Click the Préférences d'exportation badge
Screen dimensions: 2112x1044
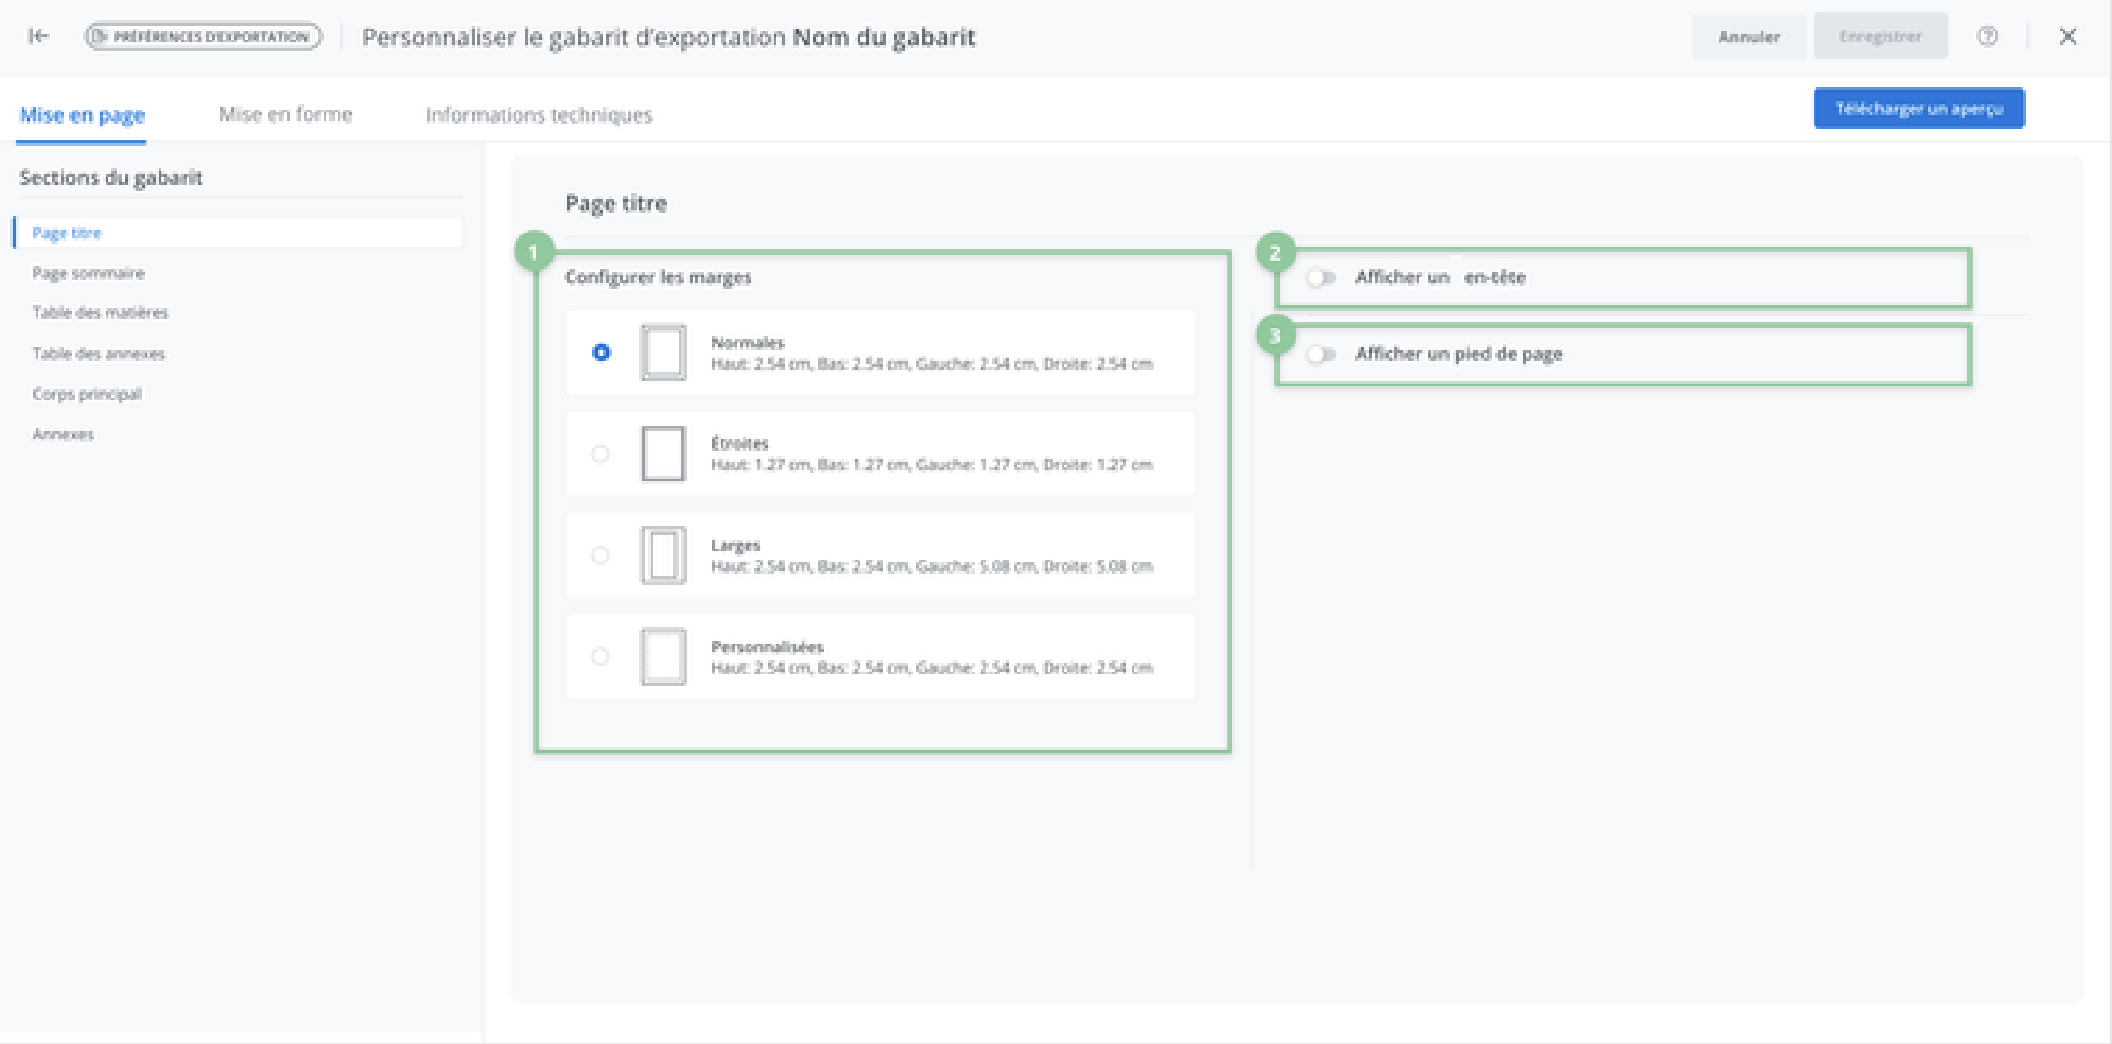point(203,36)
